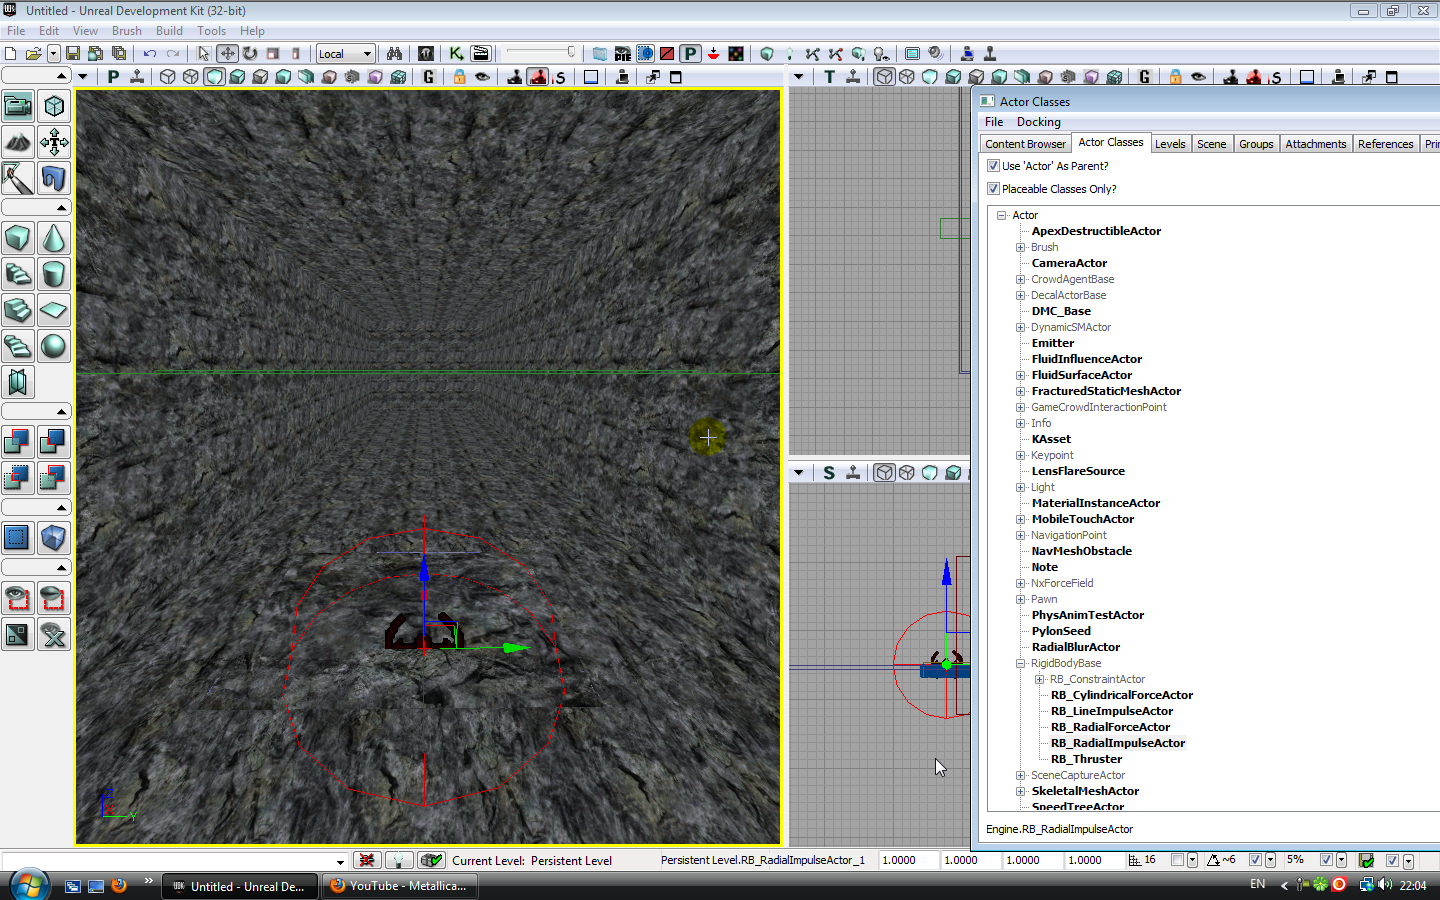Viewport: 1440px width, 900px height.
Task: Expand the Light class node
Action: tap(1021, 487)
